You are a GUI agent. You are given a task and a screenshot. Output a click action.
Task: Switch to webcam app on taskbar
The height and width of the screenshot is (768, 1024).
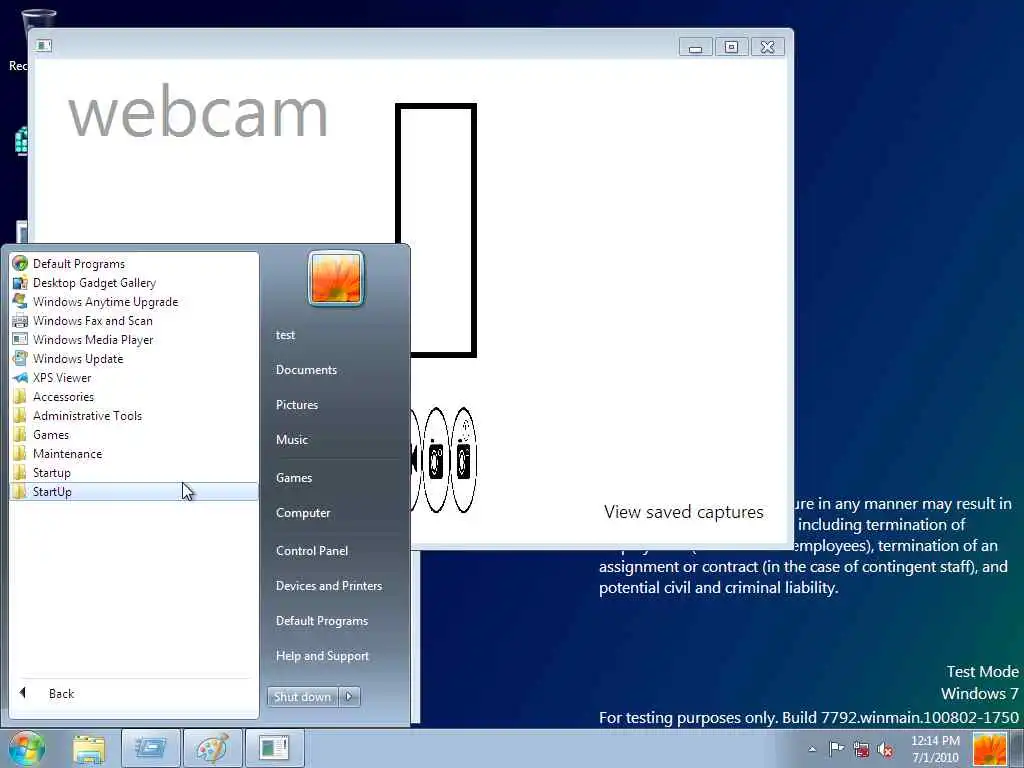coord(274,748)
